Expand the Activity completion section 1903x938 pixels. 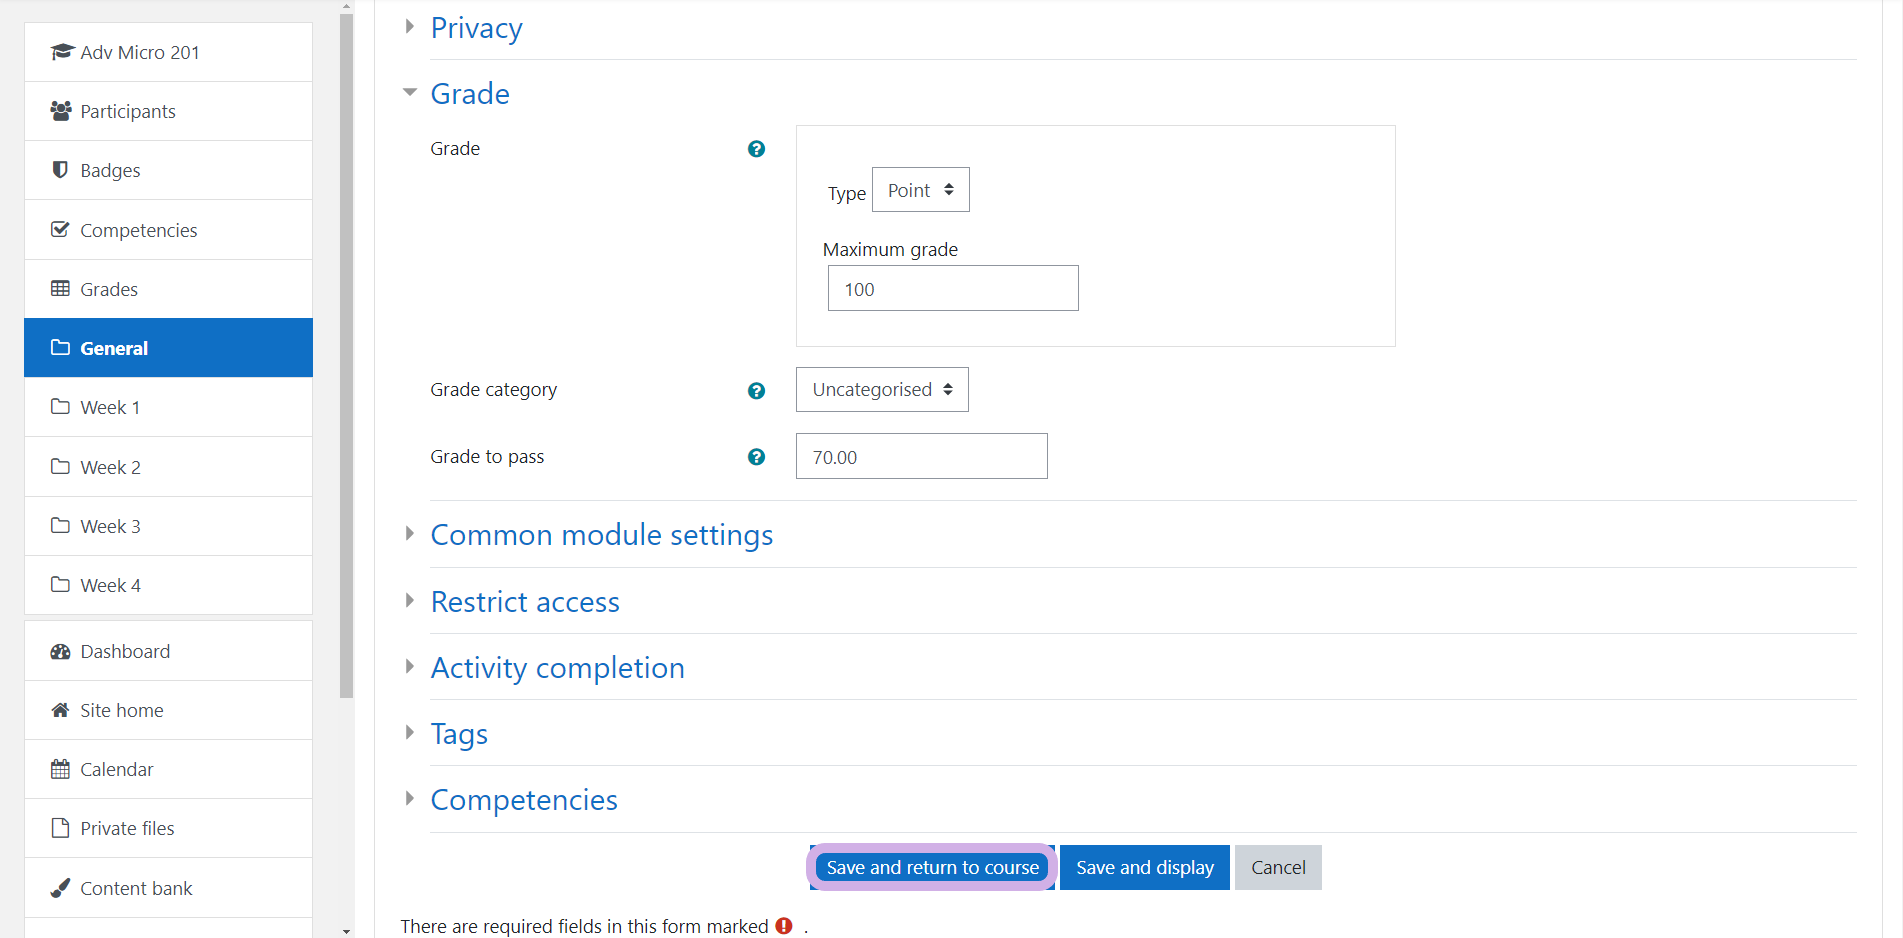pyautogui.click(x=557, y=668)
